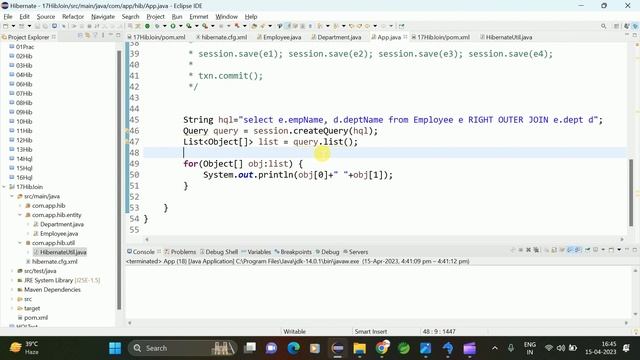Open File Explorer from taskbar

[x=360, y=348]
